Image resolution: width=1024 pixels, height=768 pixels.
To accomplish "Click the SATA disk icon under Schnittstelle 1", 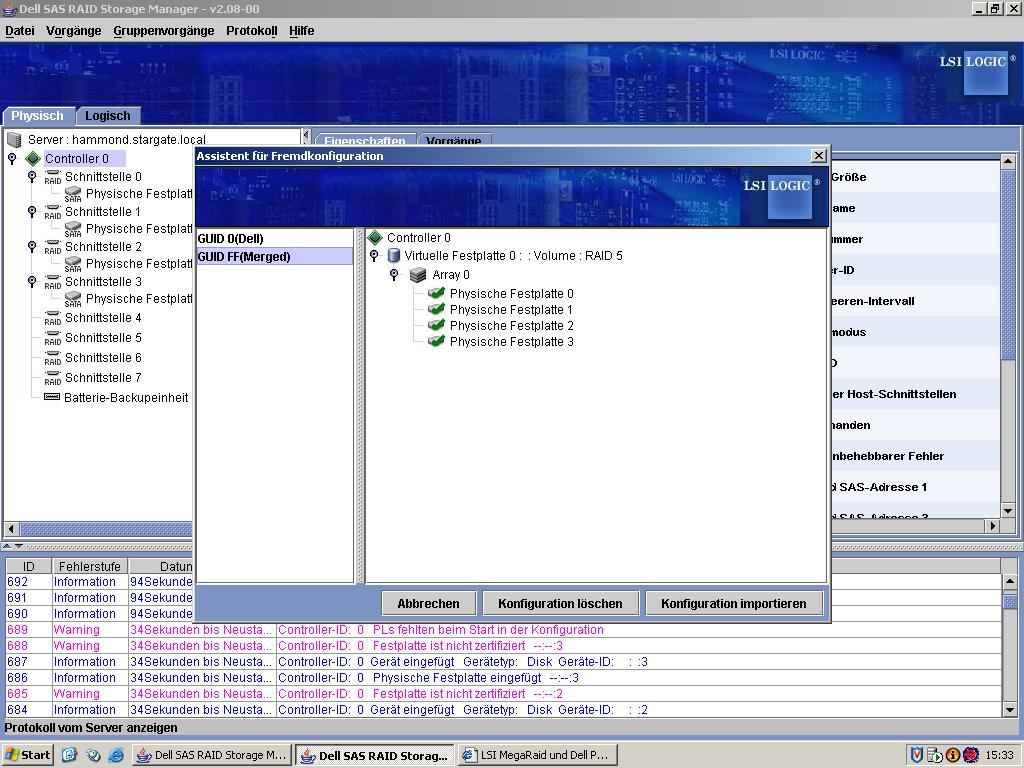I will click(x=73, y=229).
